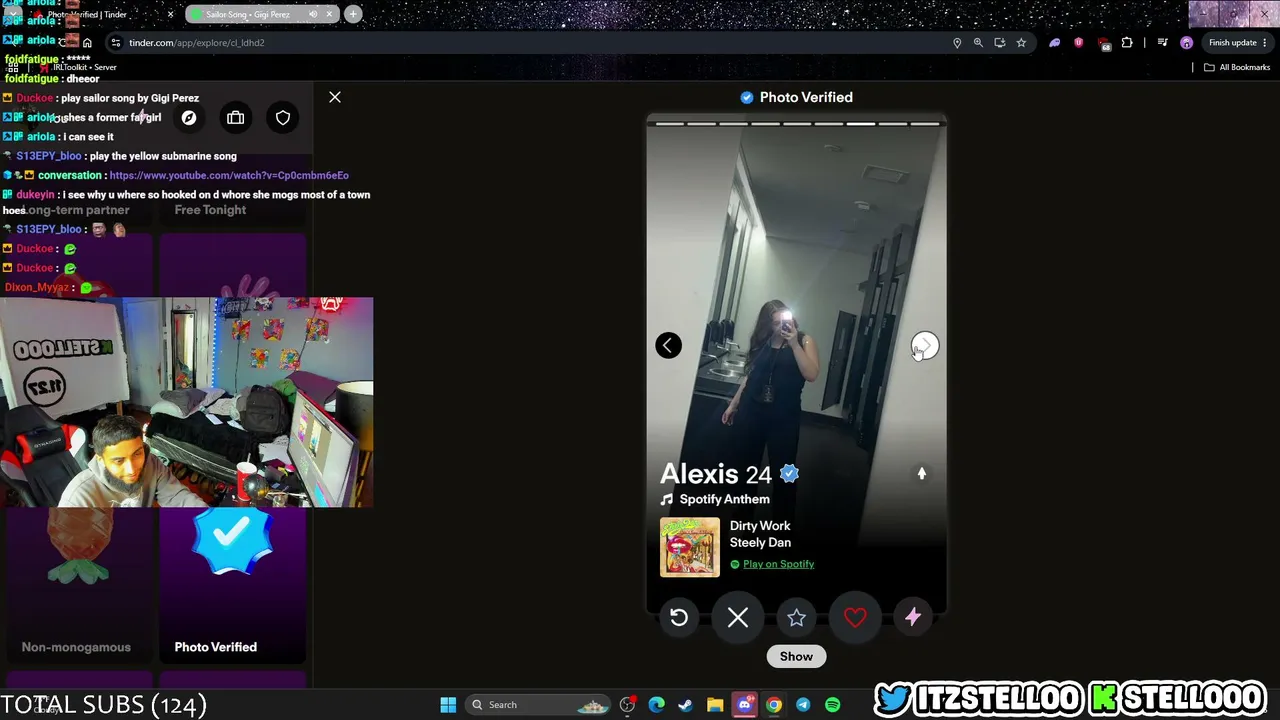
Task: Open the apps grid in bookmarks bar
Action: click(x=13, y=67)
